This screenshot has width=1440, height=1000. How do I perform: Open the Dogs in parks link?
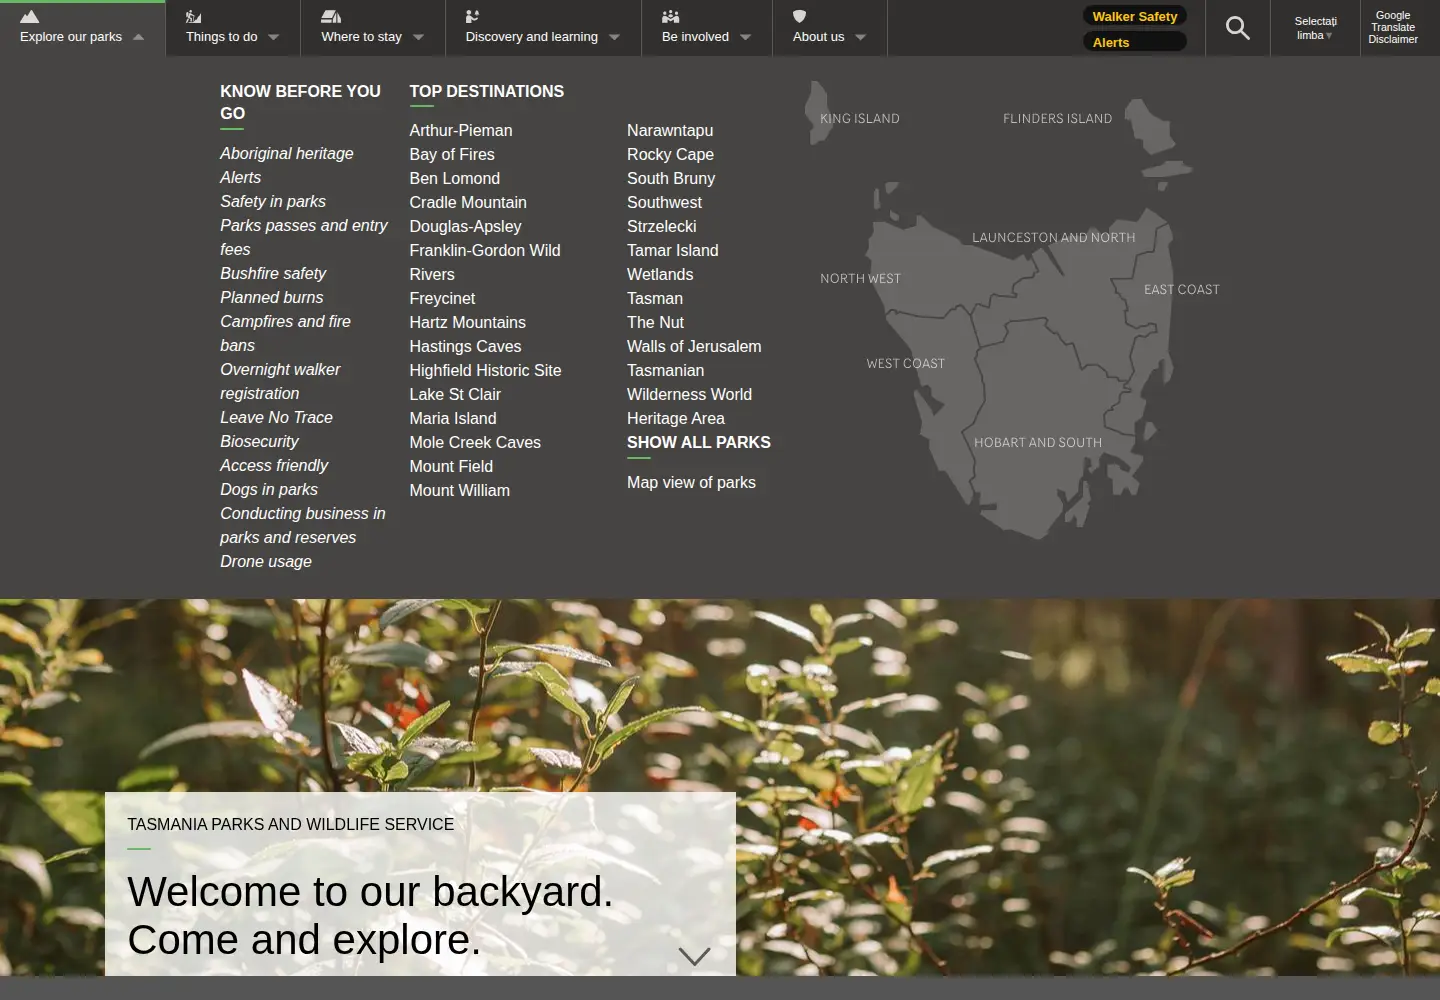tap(269, 489)
